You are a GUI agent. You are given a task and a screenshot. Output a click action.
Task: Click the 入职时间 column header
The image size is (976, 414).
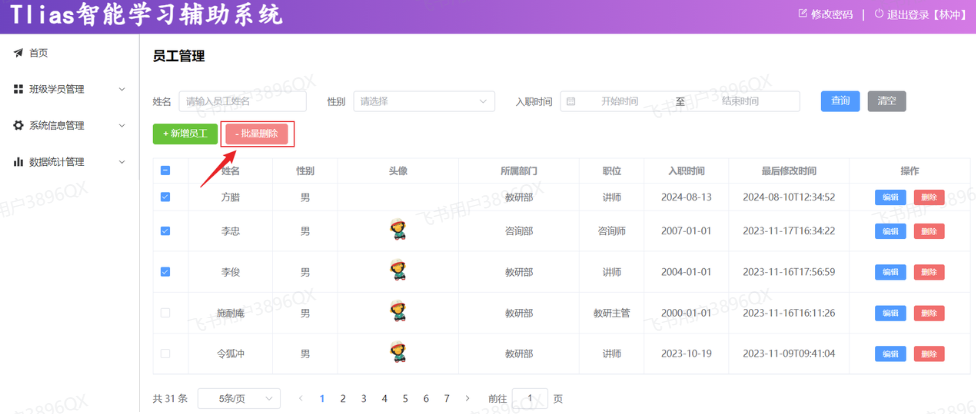[x=687, y=171]
